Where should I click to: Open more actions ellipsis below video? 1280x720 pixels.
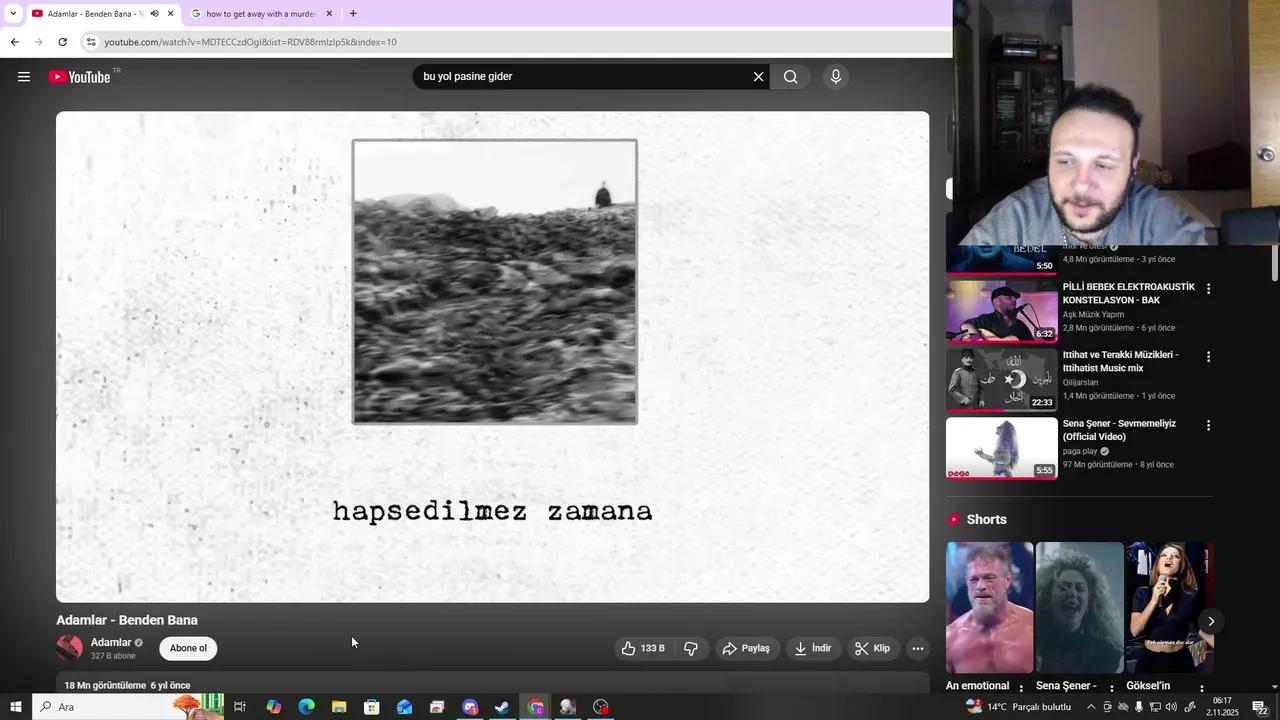tap(918, 648)
